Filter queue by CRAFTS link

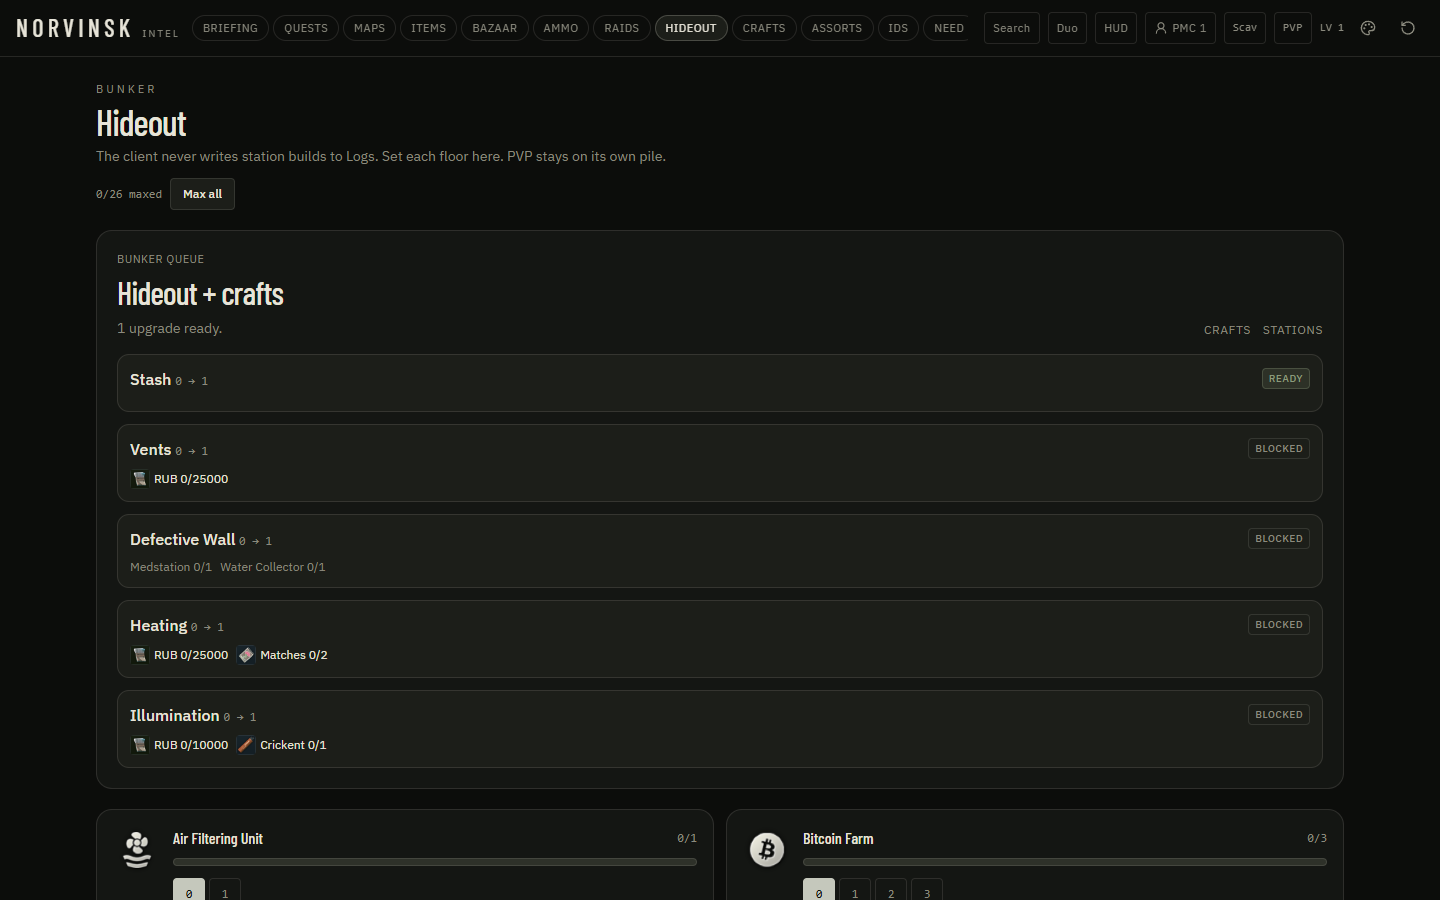[1227, 330]
